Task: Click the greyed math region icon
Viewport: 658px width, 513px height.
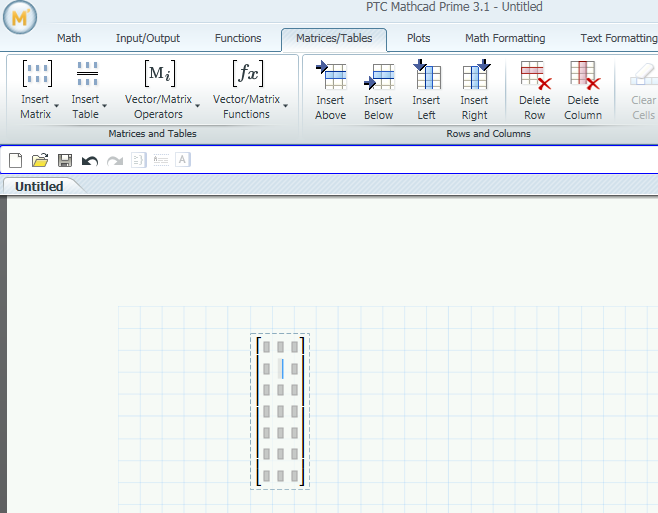Action: coord(138,160)
